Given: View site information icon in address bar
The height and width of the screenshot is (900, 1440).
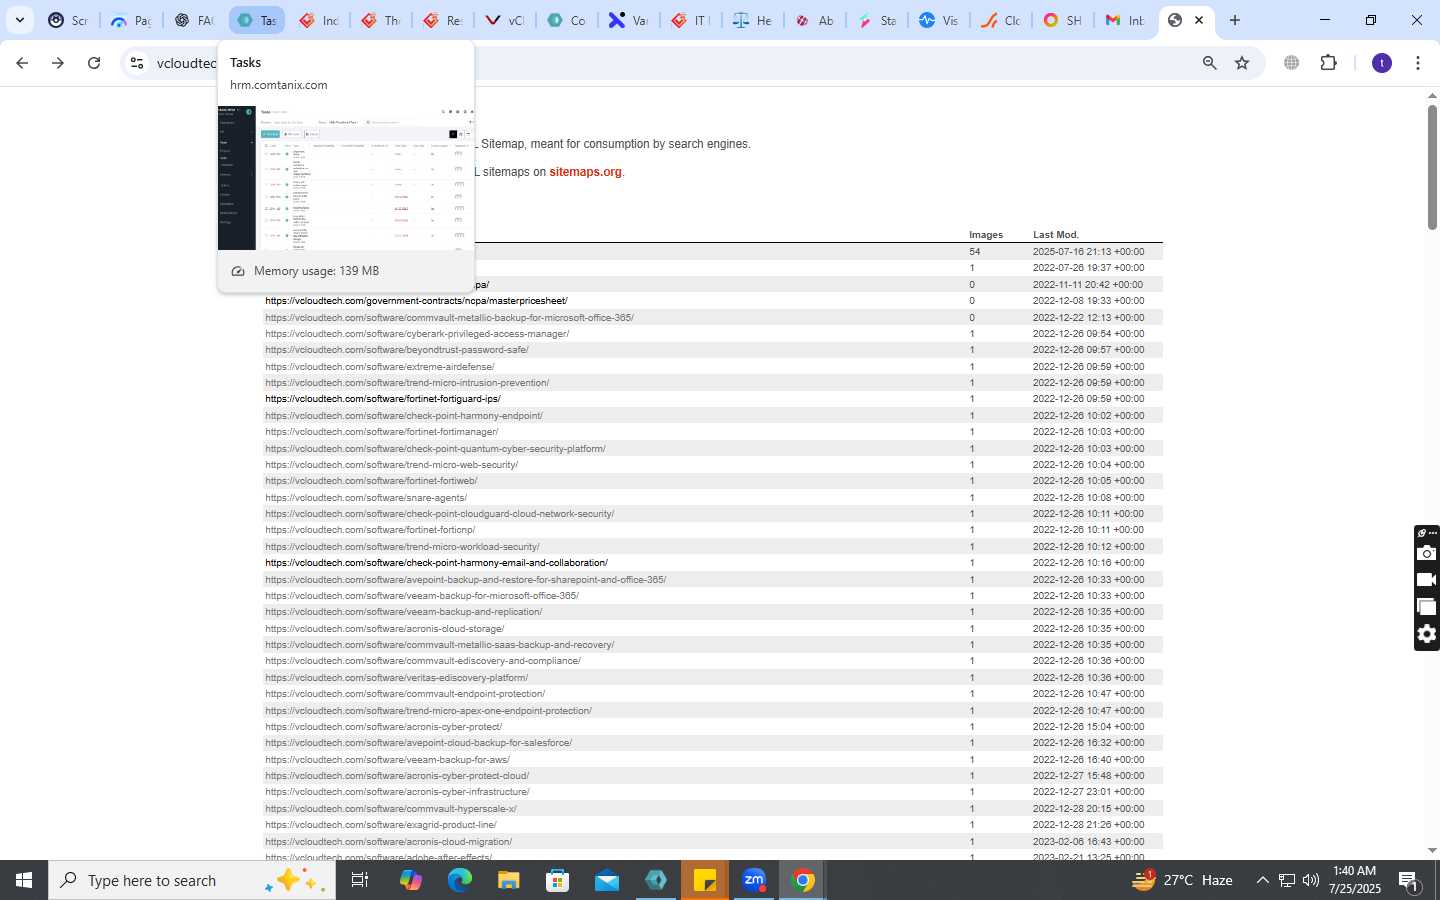Looking at the screenshot, I should (x=137, y=63).
